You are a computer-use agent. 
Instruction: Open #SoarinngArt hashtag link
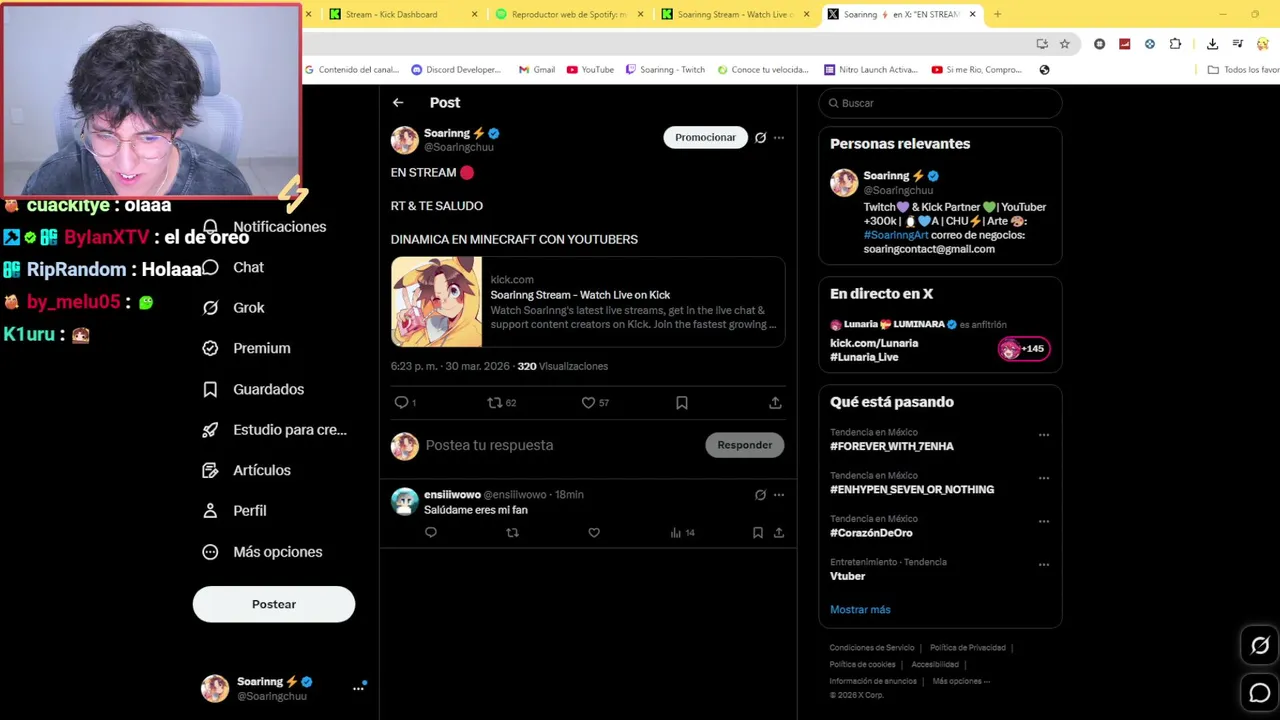pos(896,235)
